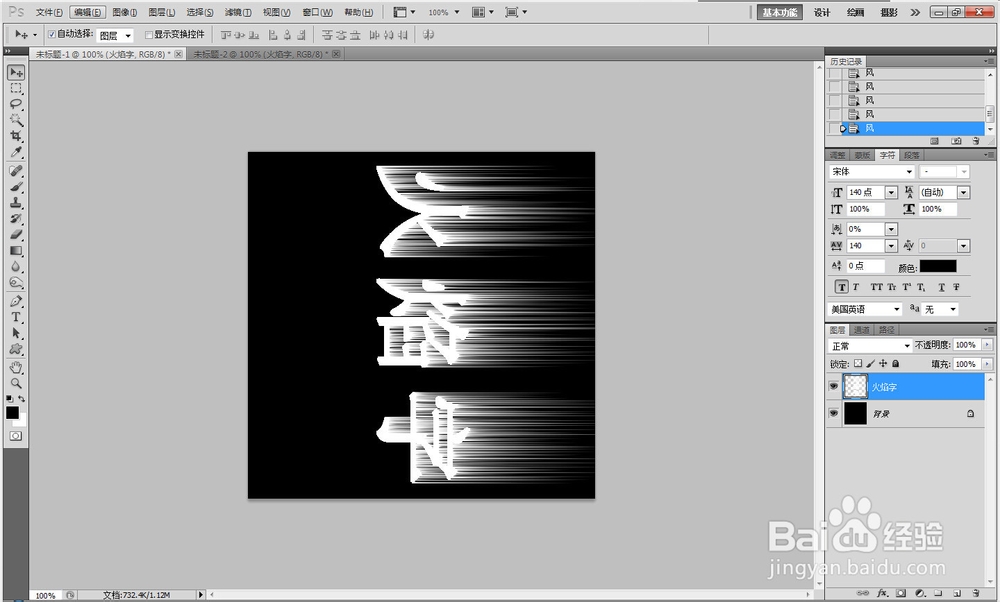
Task: Open font size 140 点 dropdown
Action: click(x=891, y=193)
